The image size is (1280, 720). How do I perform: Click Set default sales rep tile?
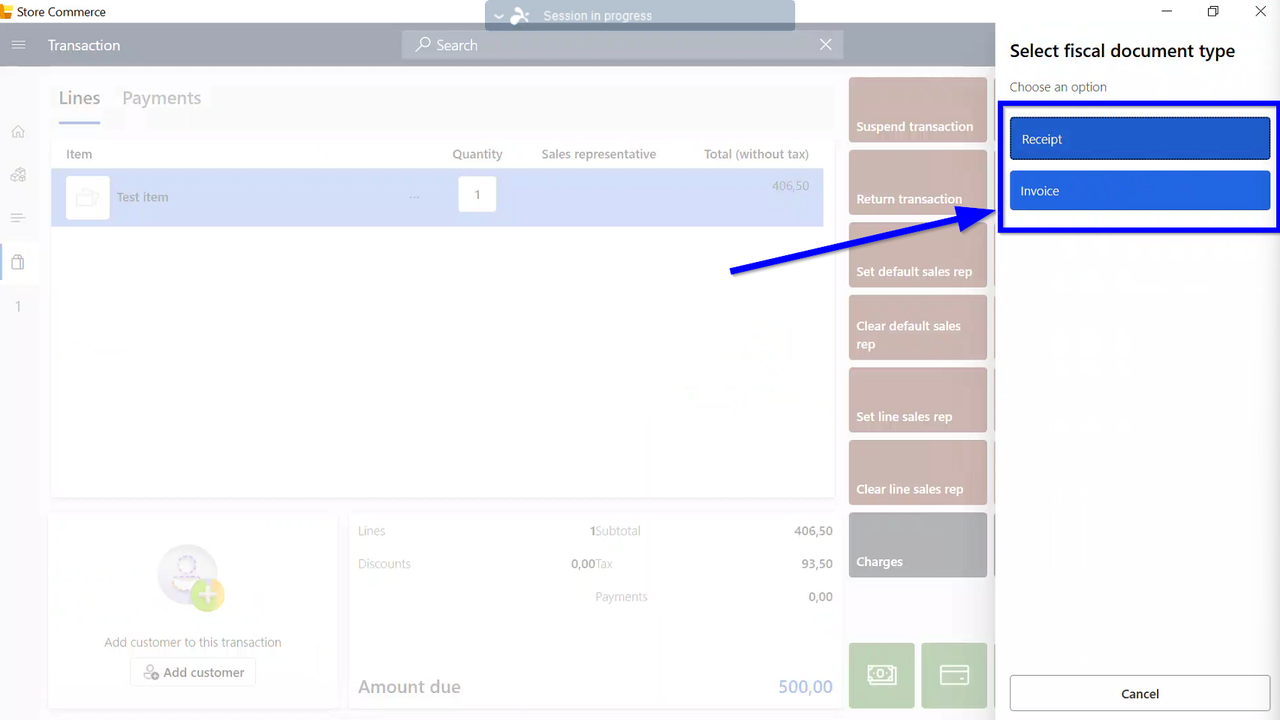[x=918, y=255]
